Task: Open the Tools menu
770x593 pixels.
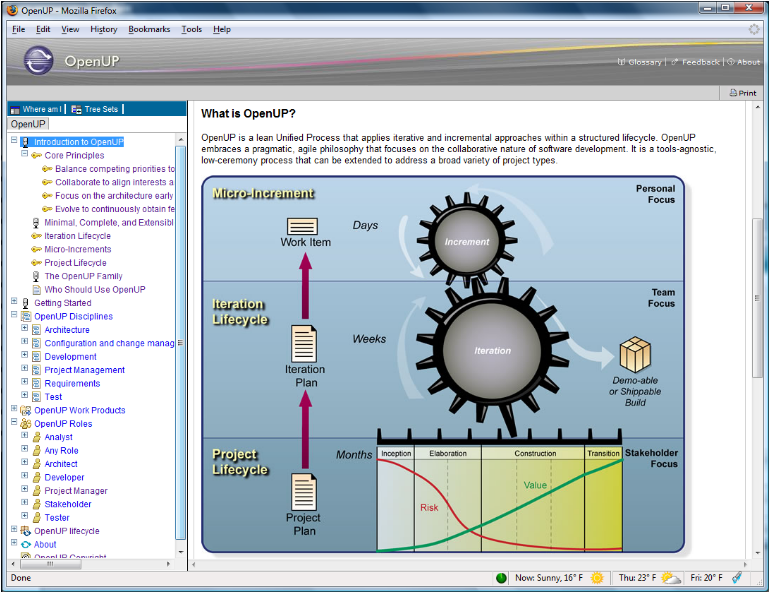Action: [x=192, y=29]
